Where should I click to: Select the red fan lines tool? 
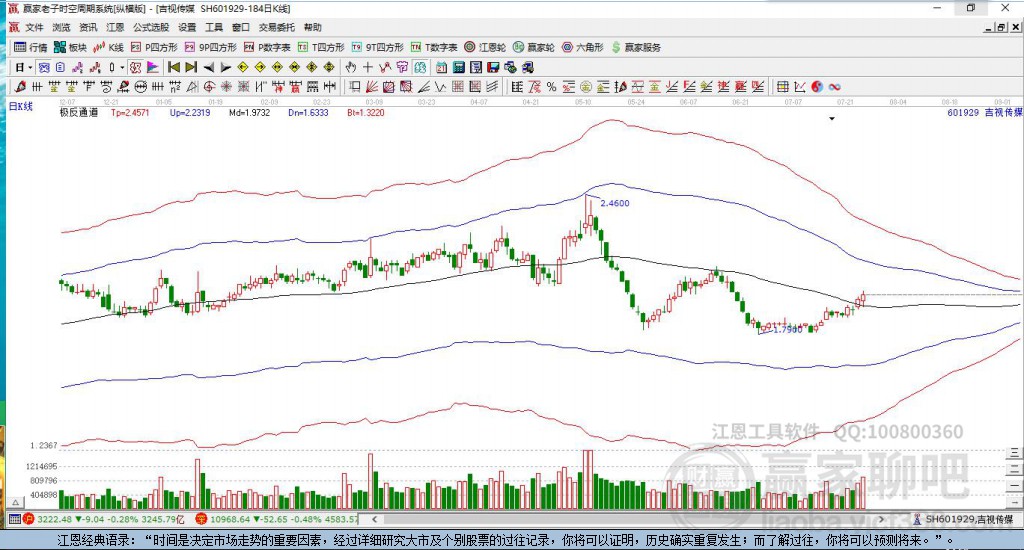372,86
